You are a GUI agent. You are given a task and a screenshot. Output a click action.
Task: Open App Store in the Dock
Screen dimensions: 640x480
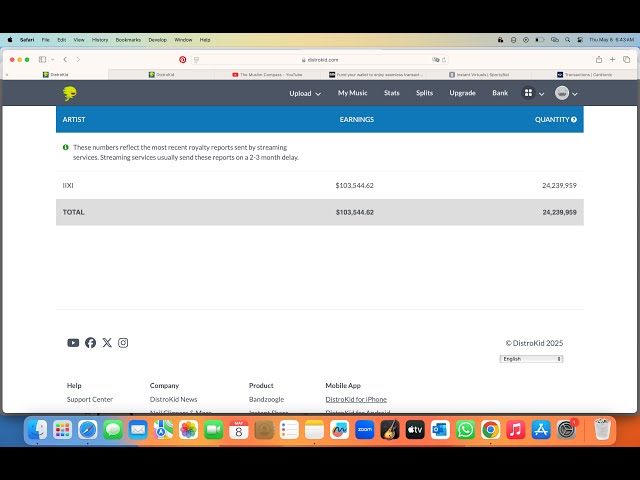coord(541,430)
